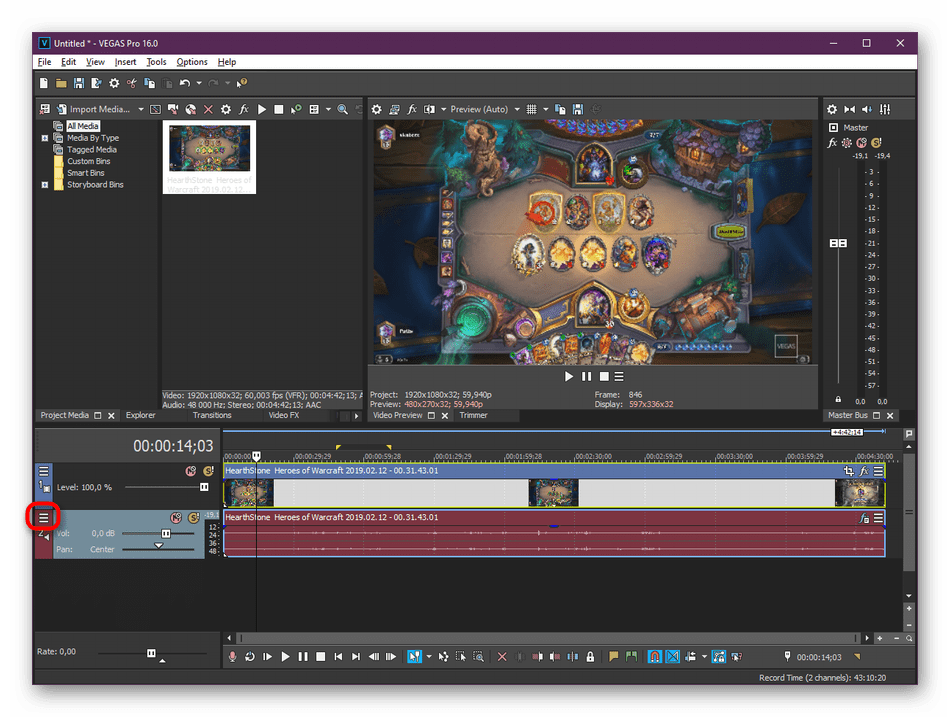Click the lock event icon in timeline toolbar
Image resolution: width=950 pixels, height=717 pixels.
[590, 657]
